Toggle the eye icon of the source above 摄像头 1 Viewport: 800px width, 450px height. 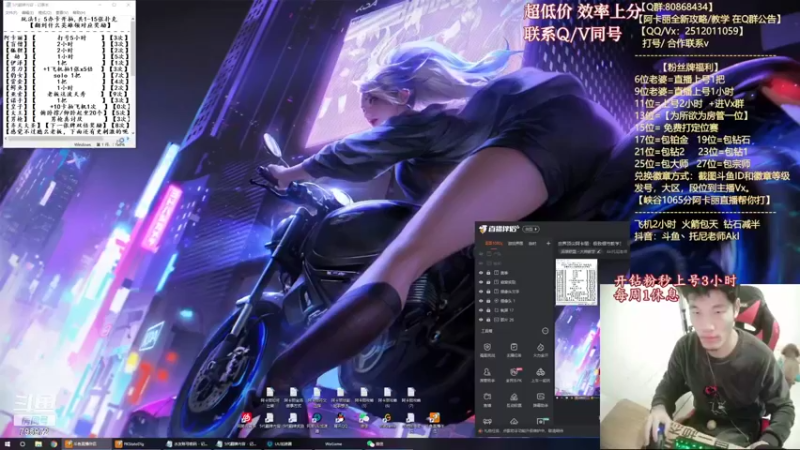(x=481, y=291)
